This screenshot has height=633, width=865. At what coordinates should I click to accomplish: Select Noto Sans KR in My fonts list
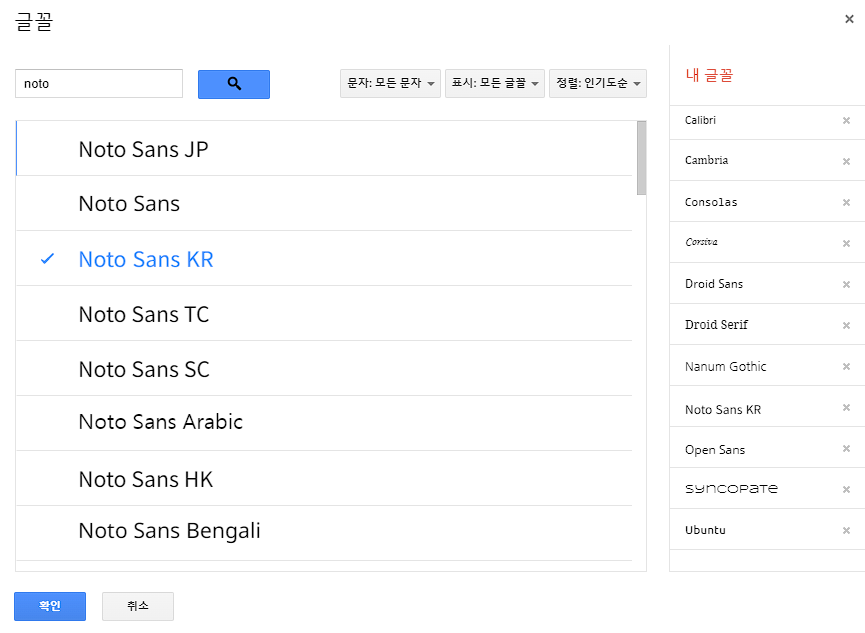(x=723, y=409)
